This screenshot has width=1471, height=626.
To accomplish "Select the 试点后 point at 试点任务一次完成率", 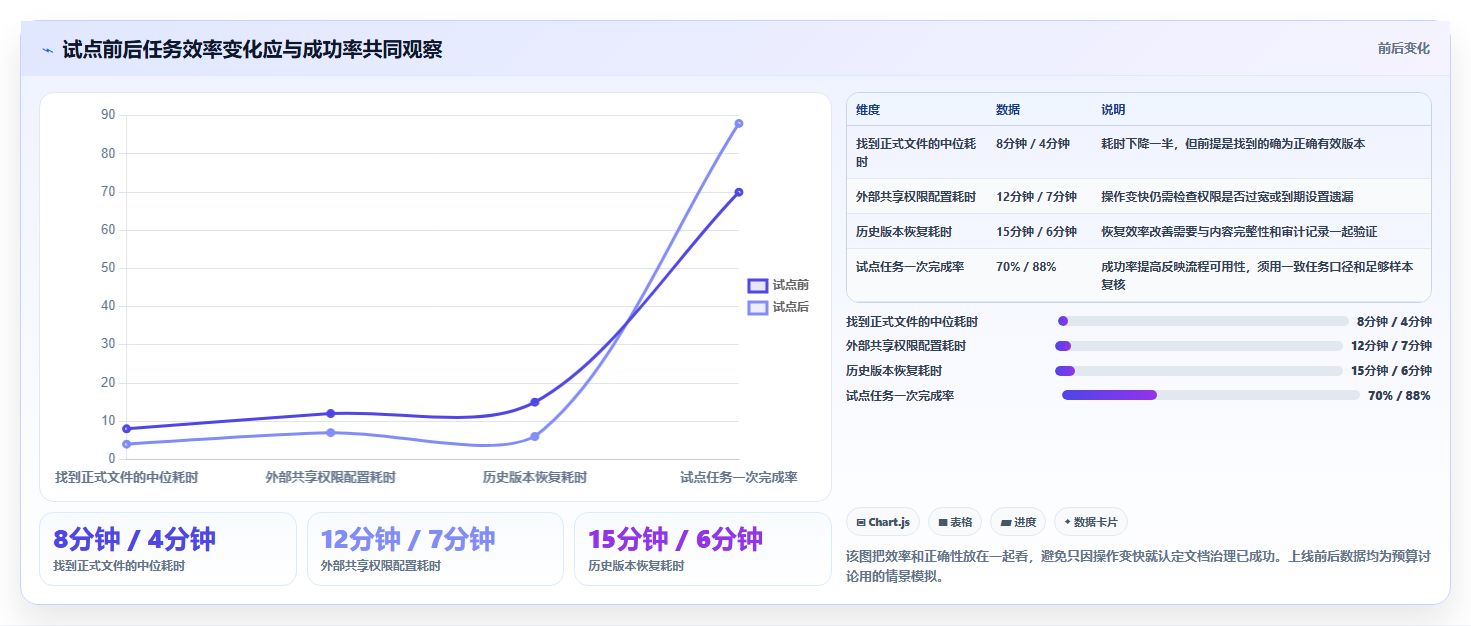I will coord(739,123).
